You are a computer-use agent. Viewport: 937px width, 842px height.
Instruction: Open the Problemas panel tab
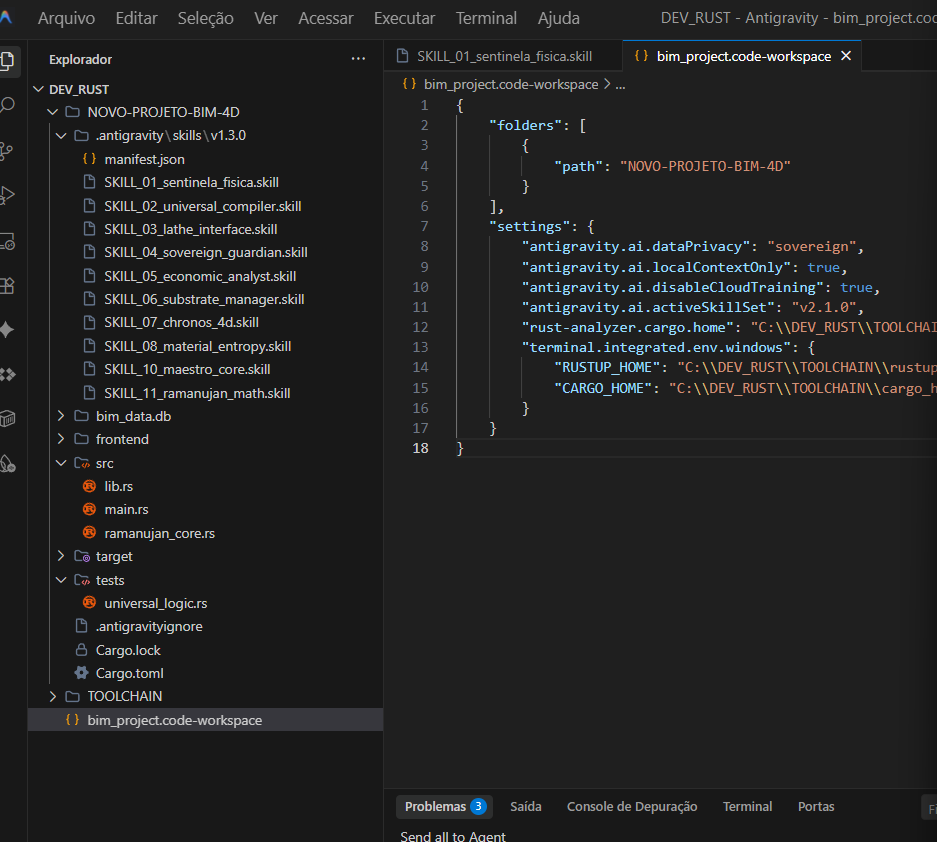pyautogui.click(x=435, y=806)
